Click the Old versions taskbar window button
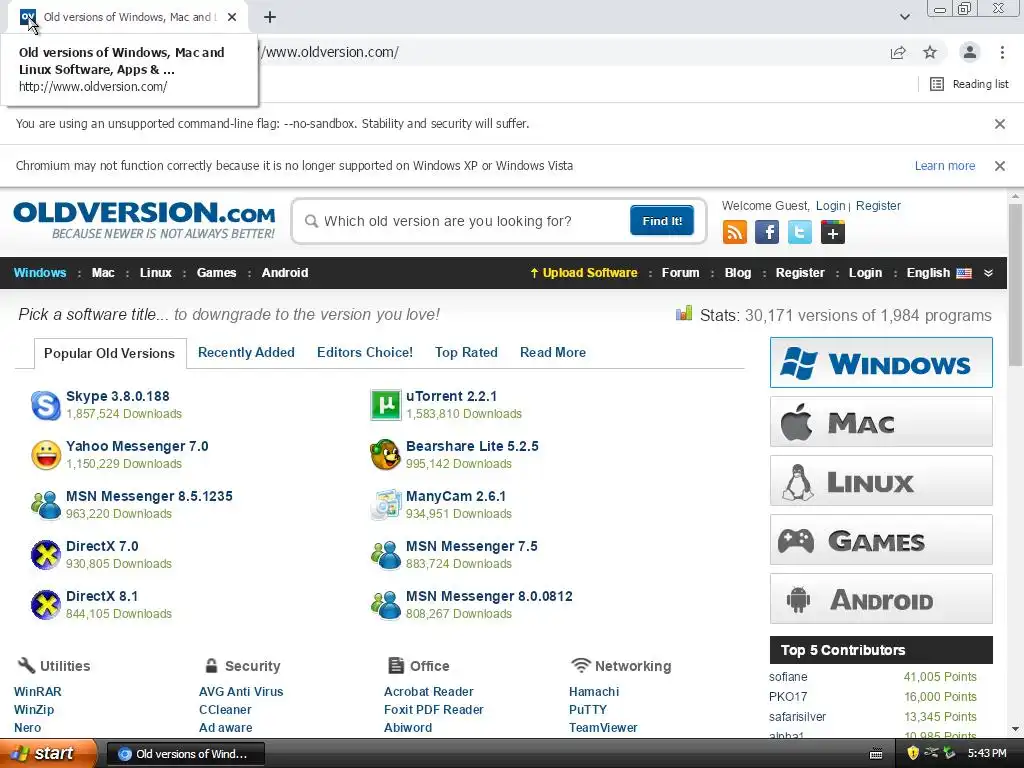This screenshot has width=1024, height=768. pos(185,754)
